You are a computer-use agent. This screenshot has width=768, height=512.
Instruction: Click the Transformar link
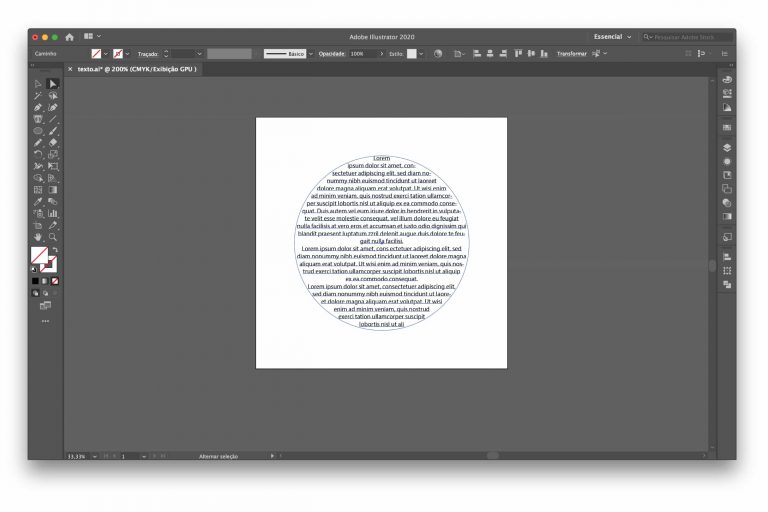point(572,54)
